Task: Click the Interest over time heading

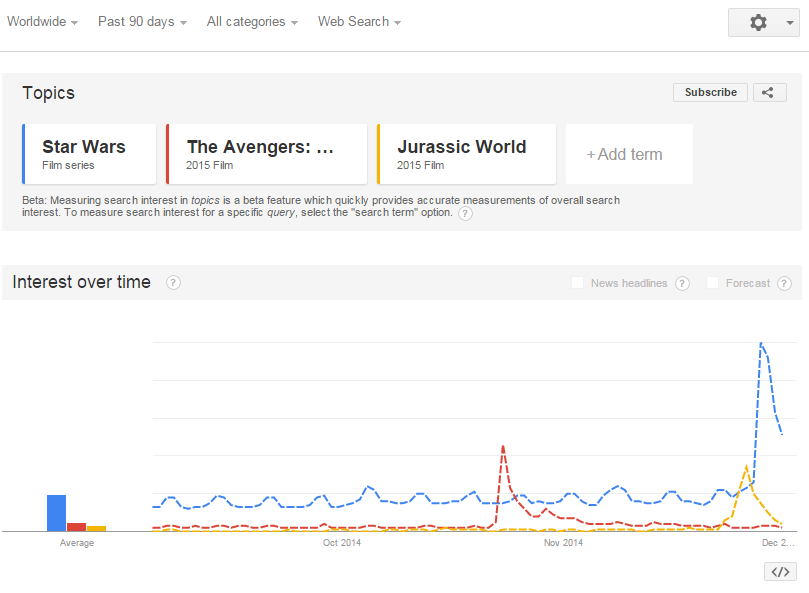Action: coord(82,282)
